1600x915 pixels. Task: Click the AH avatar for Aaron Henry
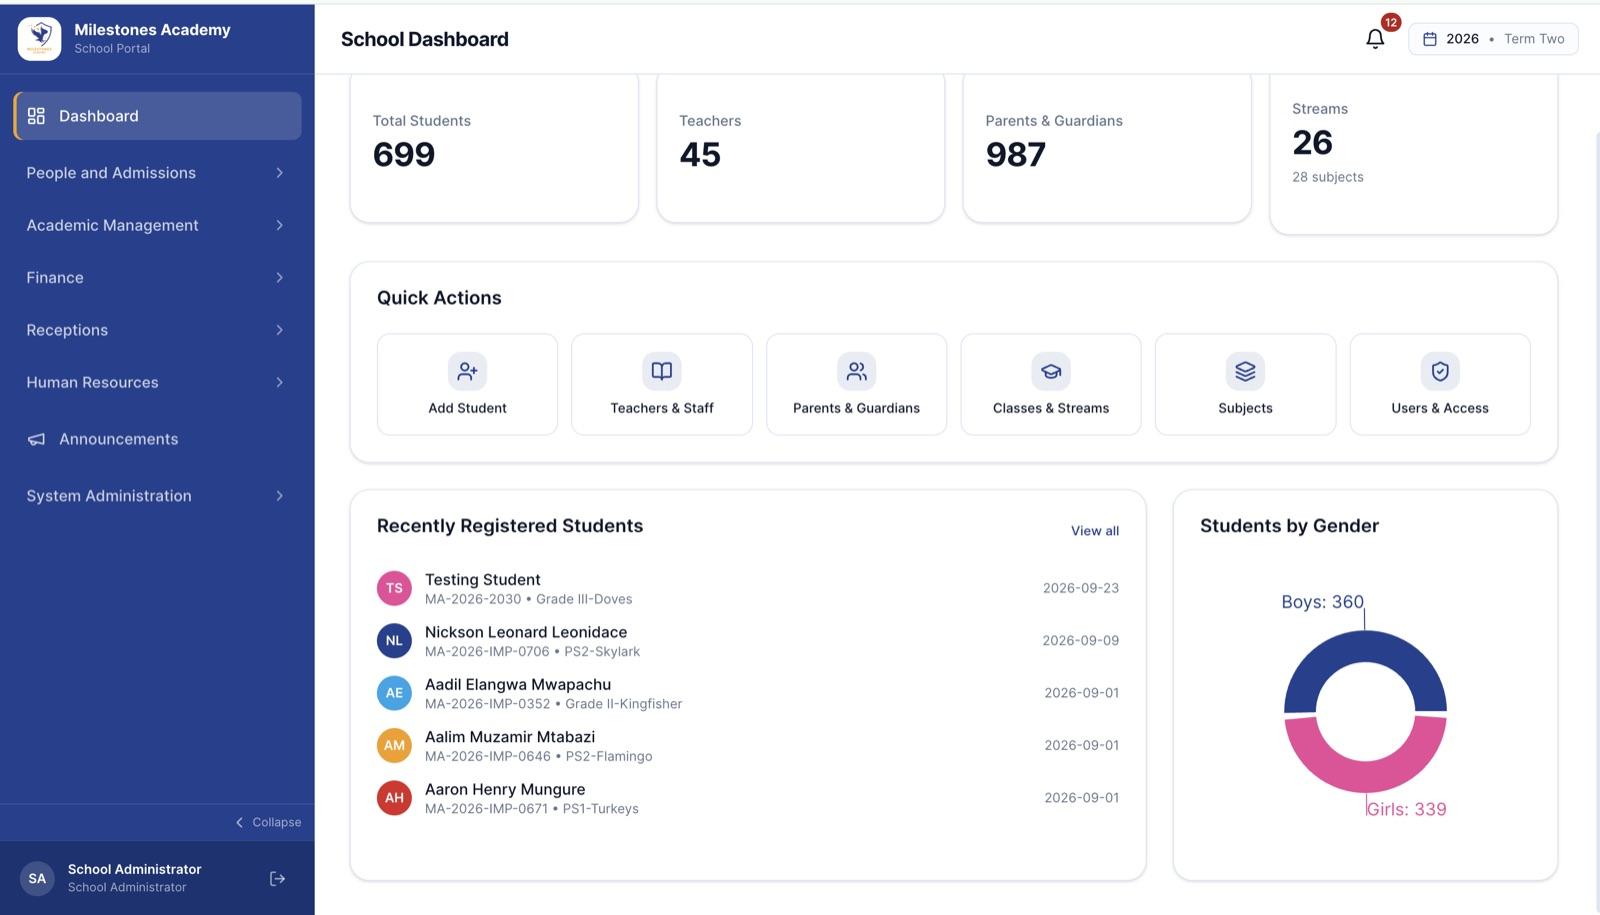[394, 798]
